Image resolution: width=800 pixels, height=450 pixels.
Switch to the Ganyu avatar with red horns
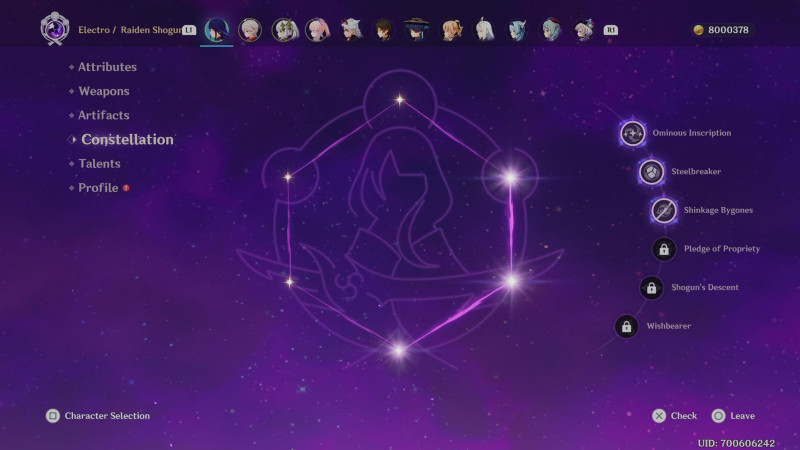tap(552, 30)
